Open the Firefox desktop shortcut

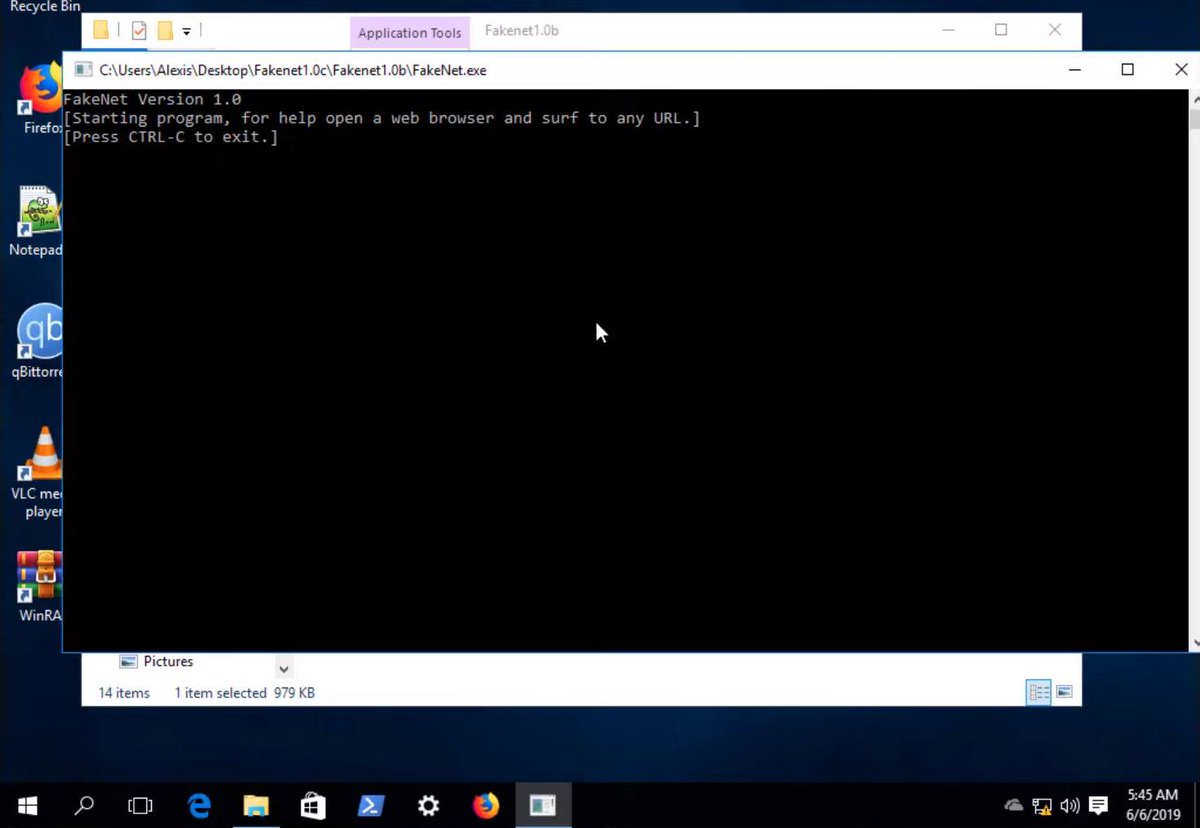[x=40, y=98]
